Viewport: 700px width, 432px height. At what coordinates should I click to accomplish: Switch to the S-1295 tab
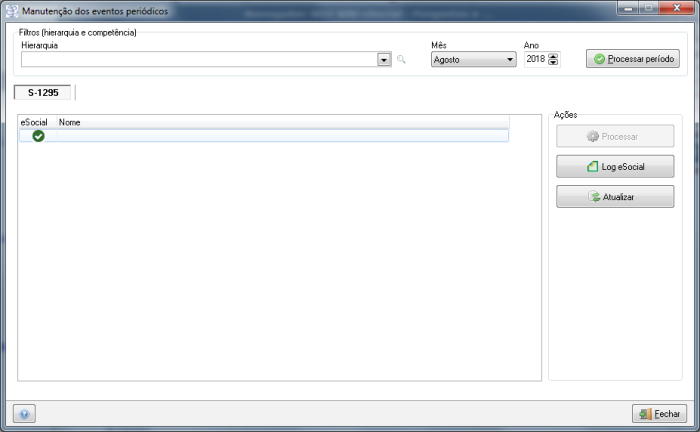pyautogui.click(x=43, y=92)
